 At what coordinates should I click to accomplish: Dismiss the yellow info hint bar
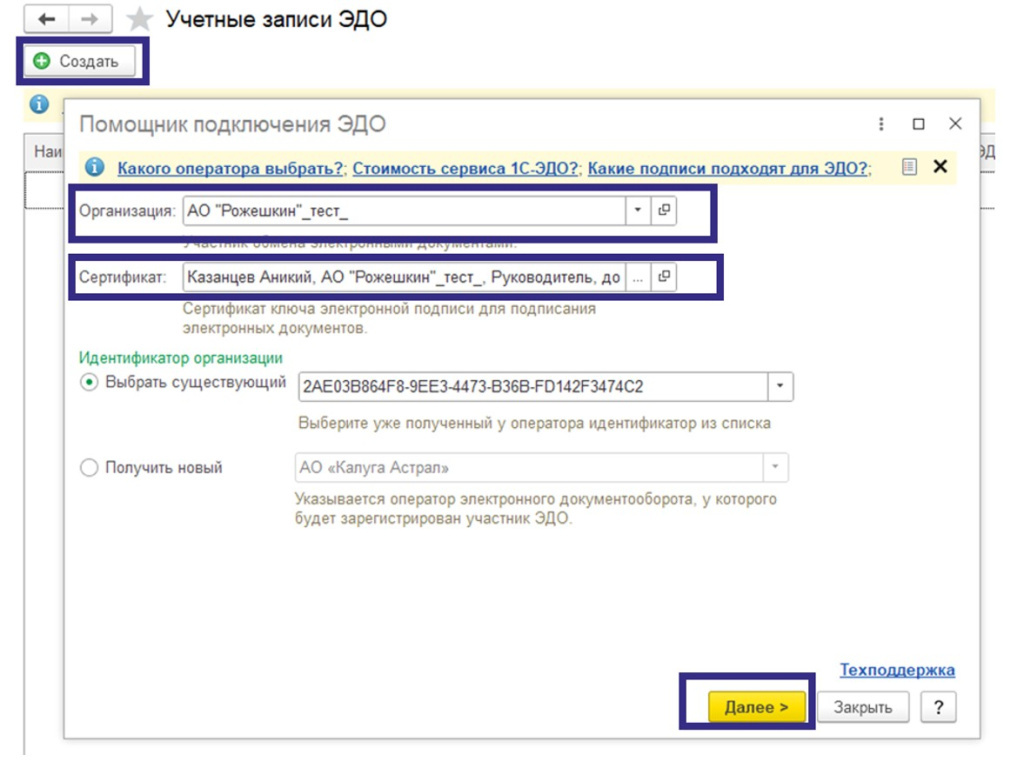tap(940, 167)
